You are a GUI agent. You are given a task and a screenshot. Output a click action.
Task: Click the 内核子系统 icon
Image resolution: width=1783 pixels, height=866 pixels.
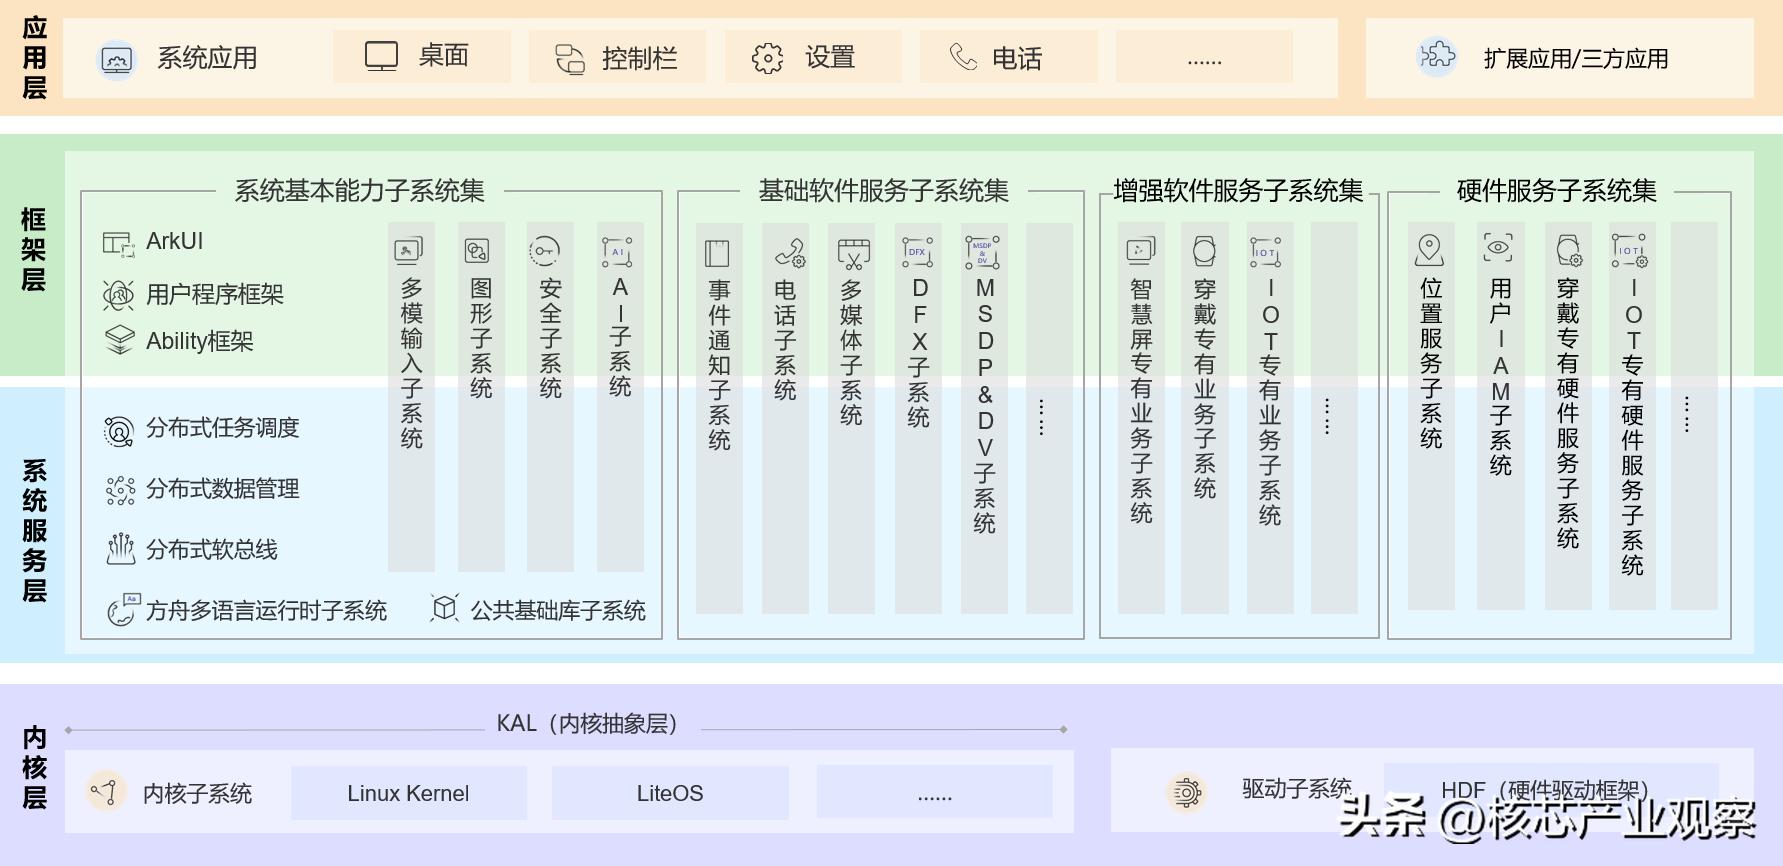(105, 792)
